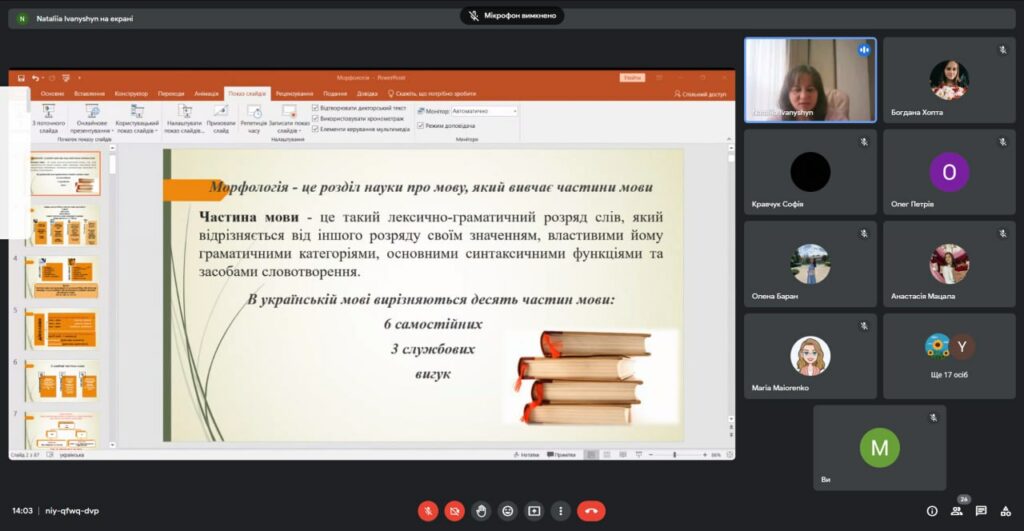Screen dimensions: 1024x531
Task: Open the meeting details info icon
Action: point(932,511)
